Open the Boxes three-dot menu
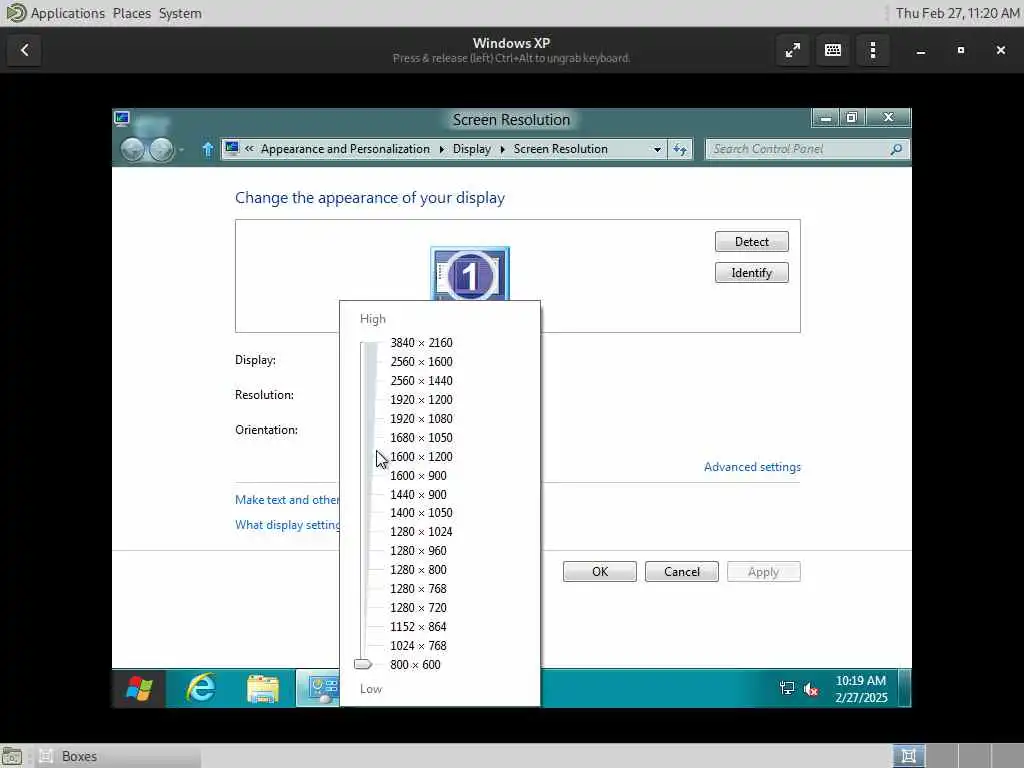 coord(872,50)
